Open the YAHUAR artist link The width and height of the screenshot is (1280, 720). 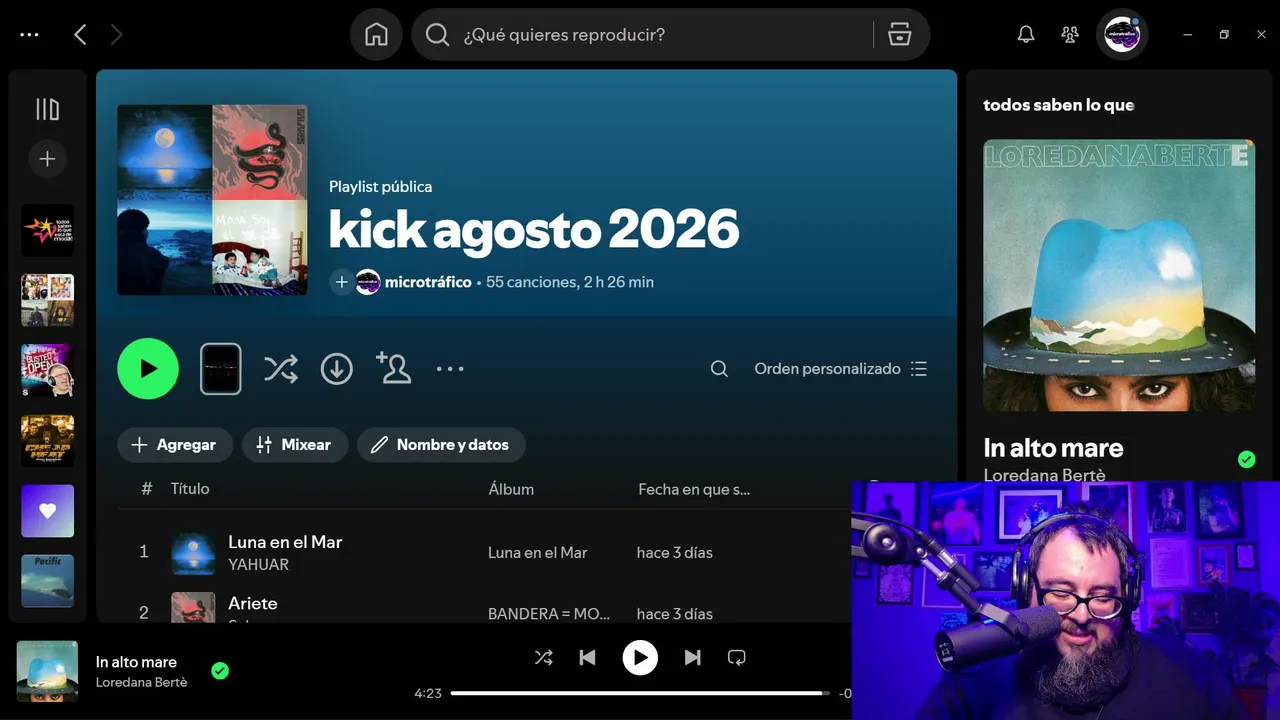258,565
